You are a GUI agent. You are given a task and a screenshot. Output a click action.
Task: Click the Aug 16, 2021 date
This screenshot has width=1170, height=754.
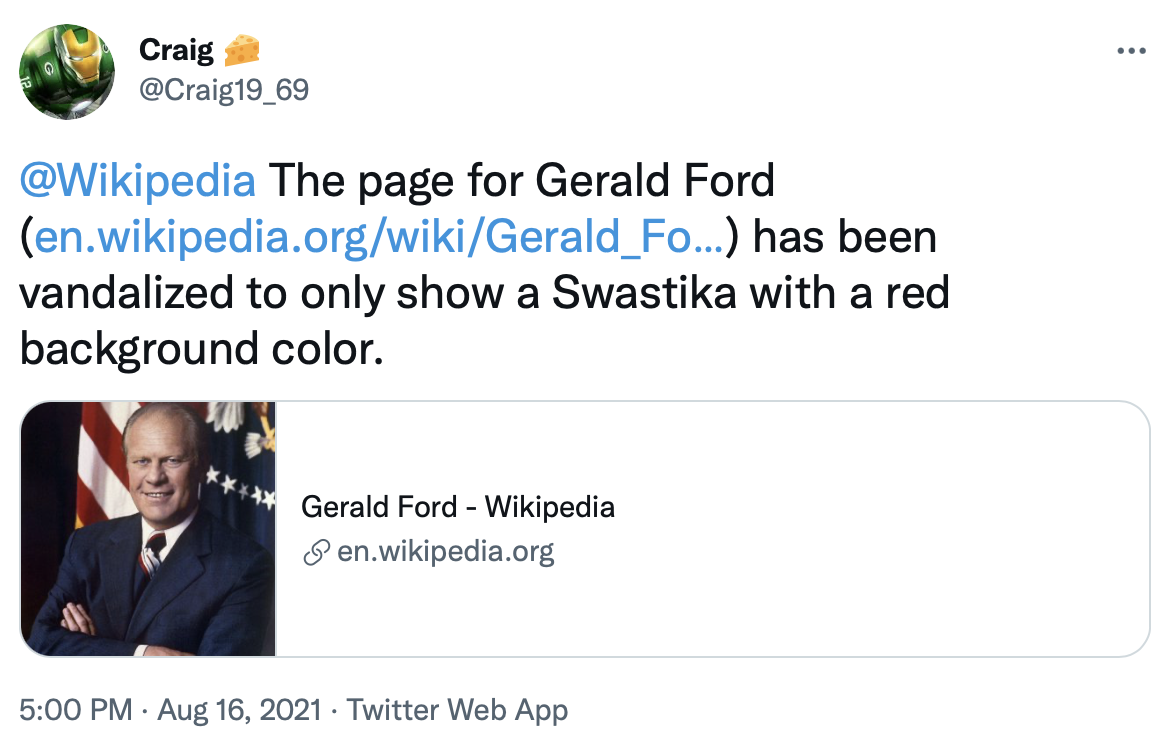coord(240,710)
